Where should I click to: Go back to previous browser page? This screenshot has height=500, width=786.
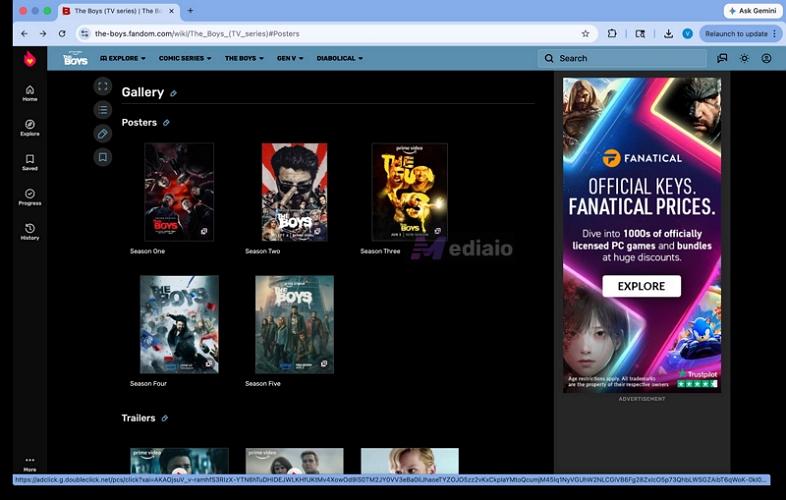coord(25,34)
